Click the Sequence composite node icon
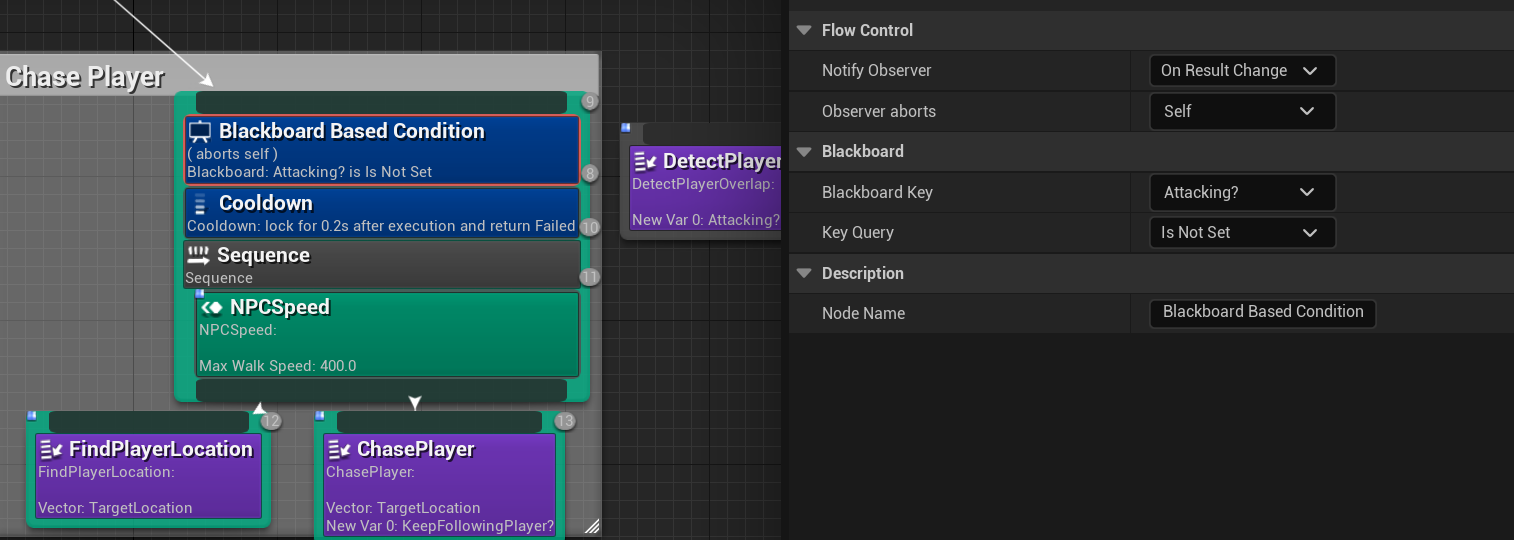This screenshot has height=540, width=1514. click(198, 256)
